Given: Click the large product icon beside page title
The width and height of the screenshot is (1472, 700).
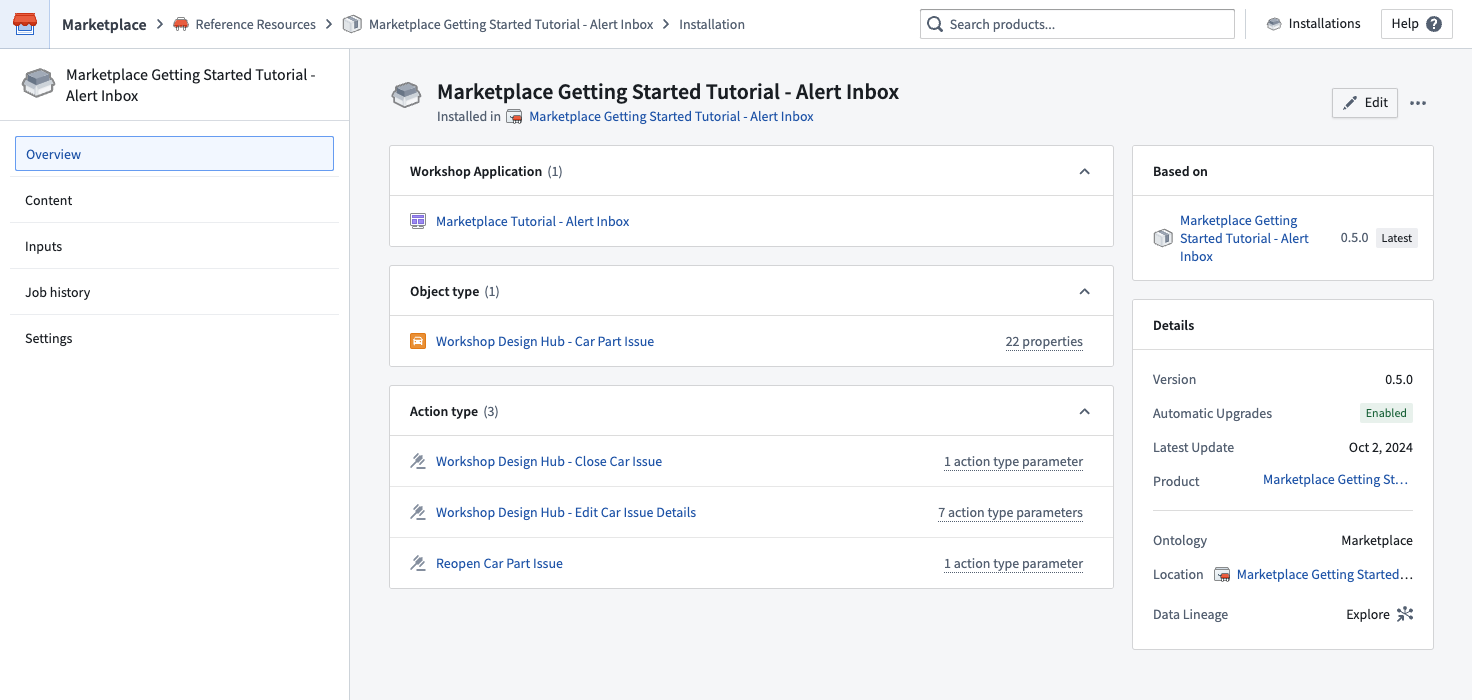Looking at the screenshot, I should coord(406,95).
